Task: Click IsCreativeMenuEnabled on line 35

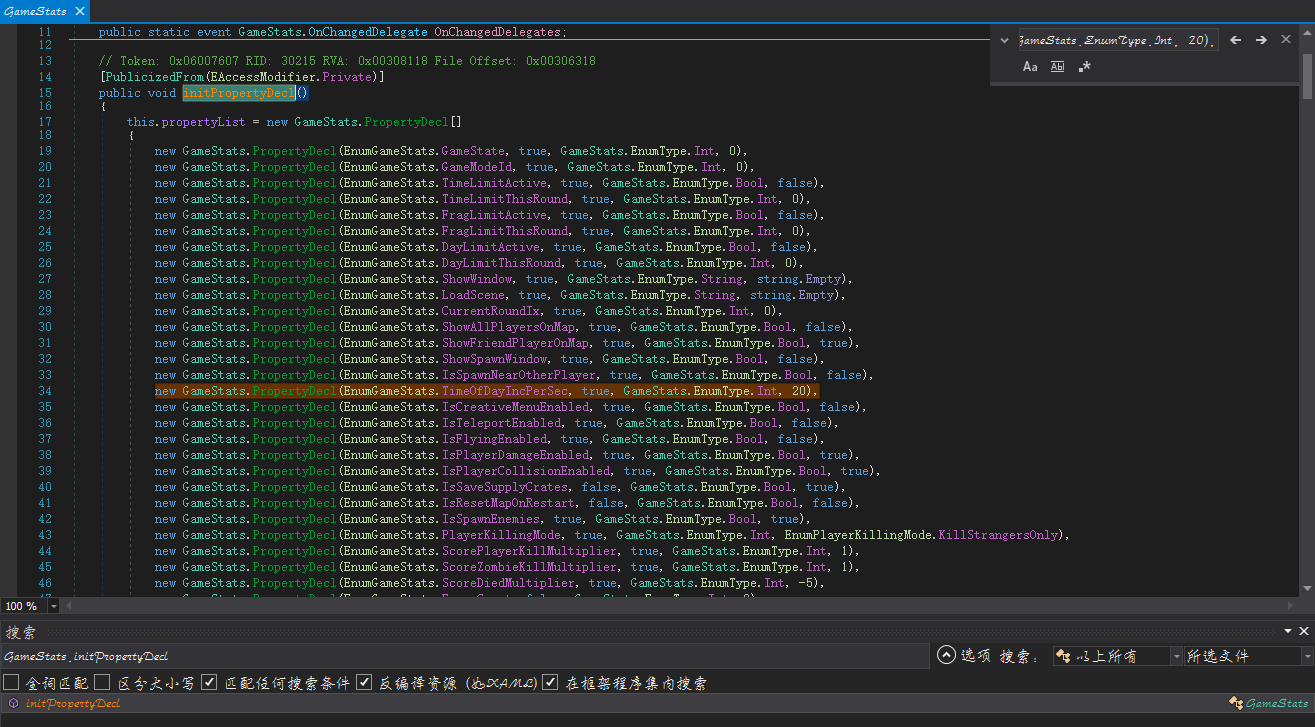Action: click(x=515, y=406)
